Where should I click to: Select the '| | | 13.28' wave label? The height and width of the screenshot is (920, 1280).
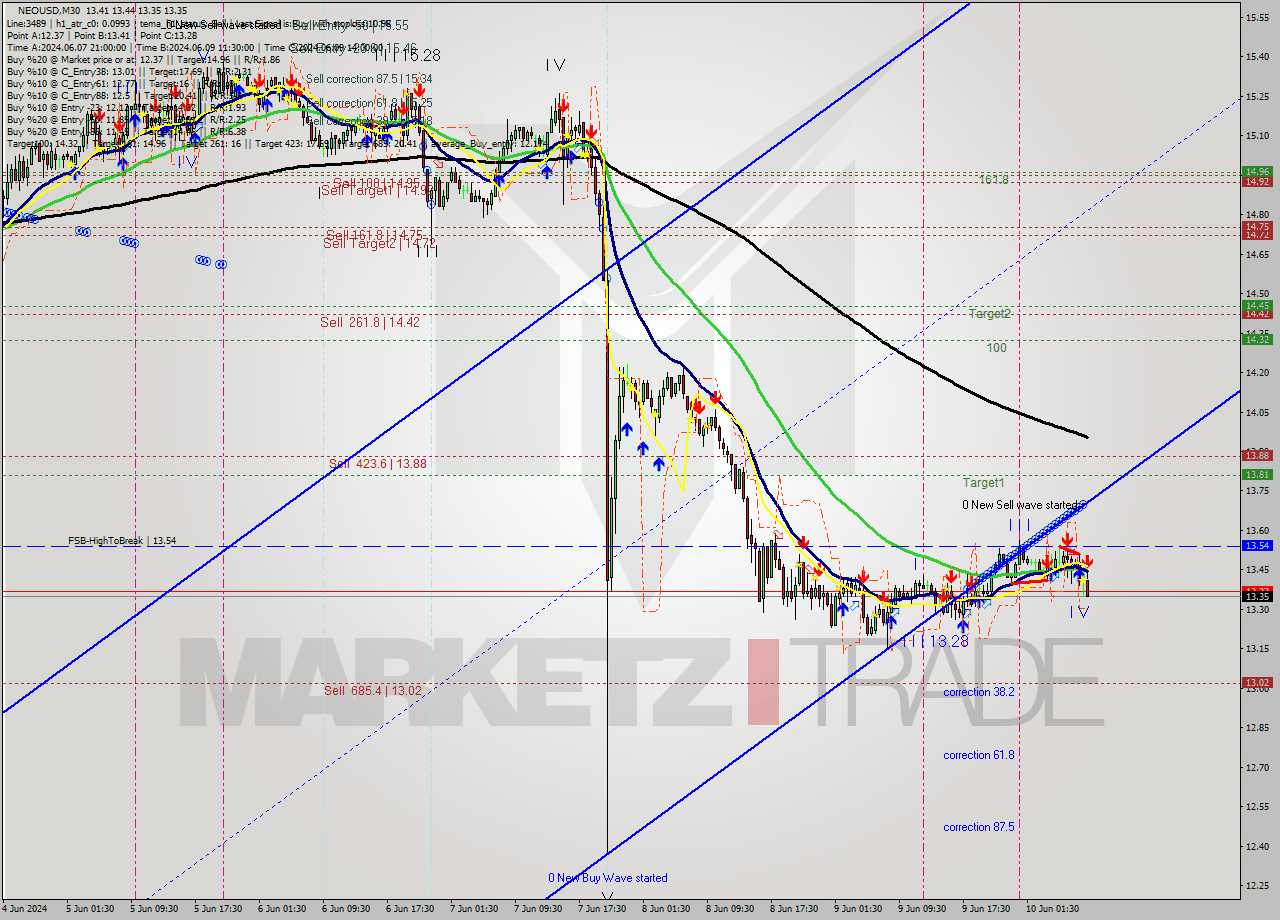point(936,641)
